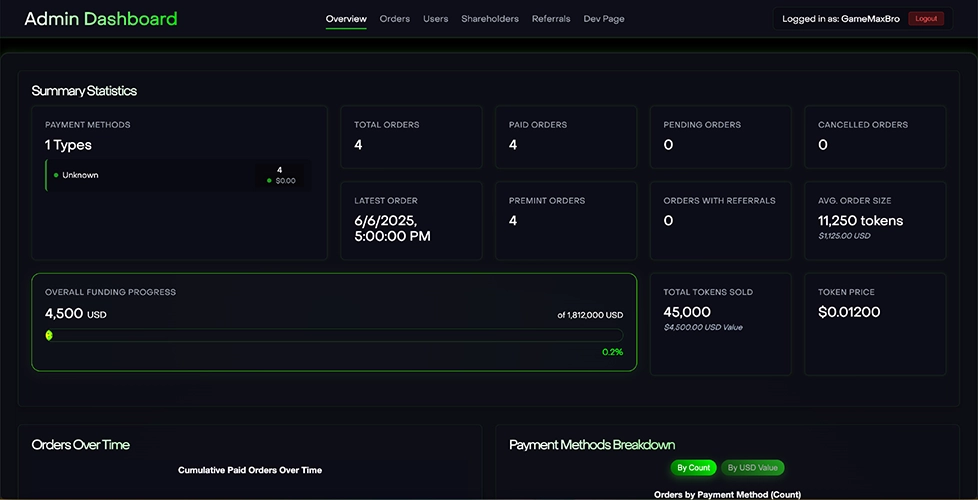Click the green dot beside Unknown

coord(56,176)
